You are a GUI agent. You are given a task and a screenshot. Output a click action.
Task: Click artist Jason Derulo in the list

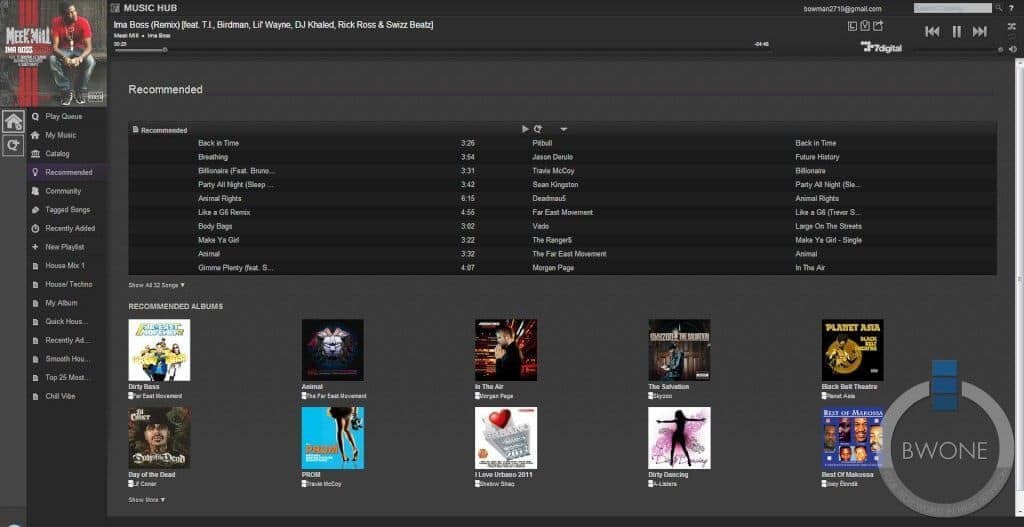tap(552, 157)
